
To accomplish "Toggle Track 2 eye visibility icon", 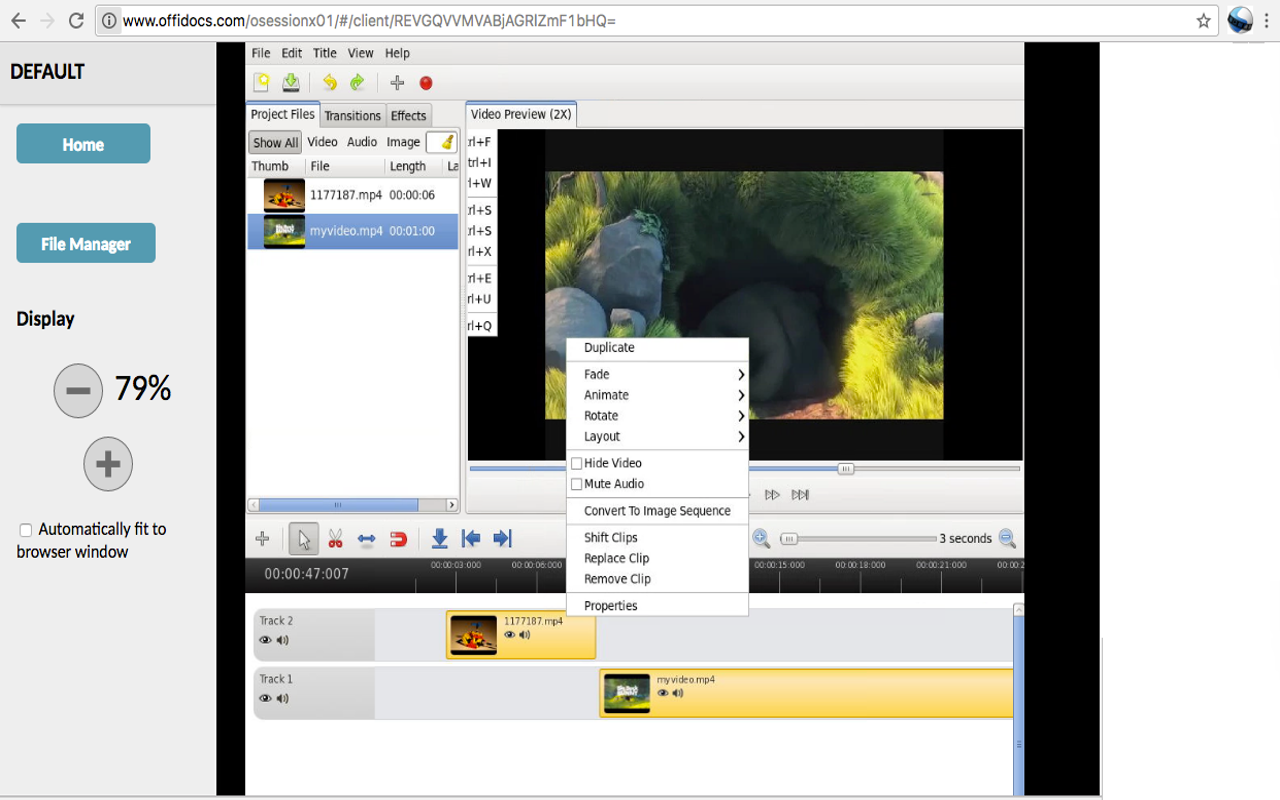I will tap(265, 640).
